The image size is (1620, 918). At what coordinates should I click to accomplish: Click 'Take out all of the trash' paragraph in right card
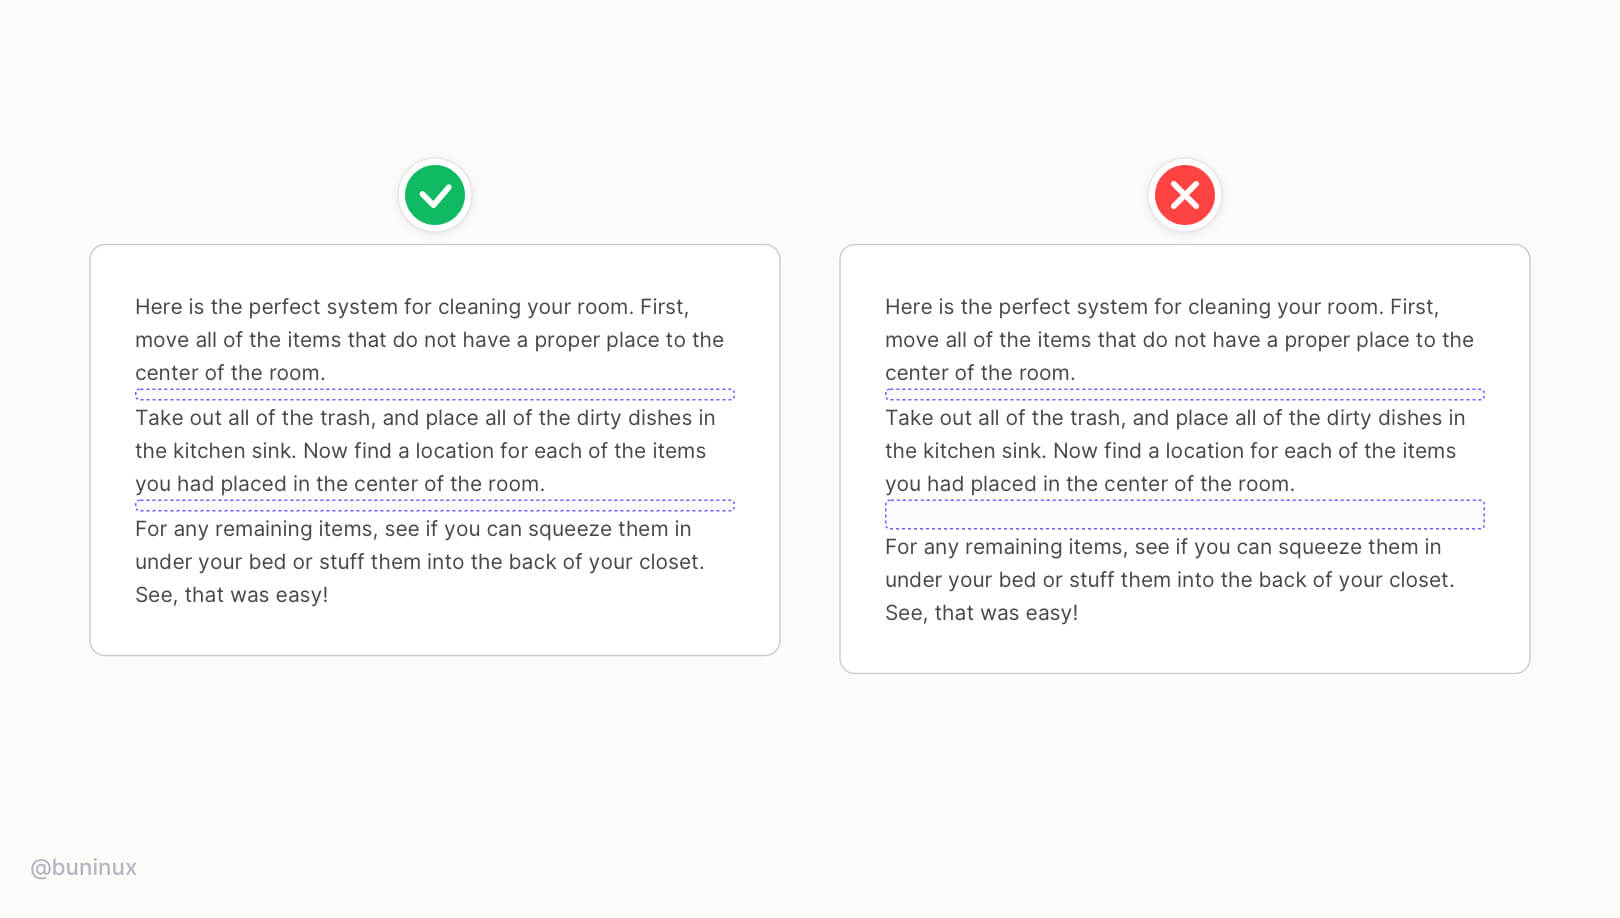coord(1176,451)
